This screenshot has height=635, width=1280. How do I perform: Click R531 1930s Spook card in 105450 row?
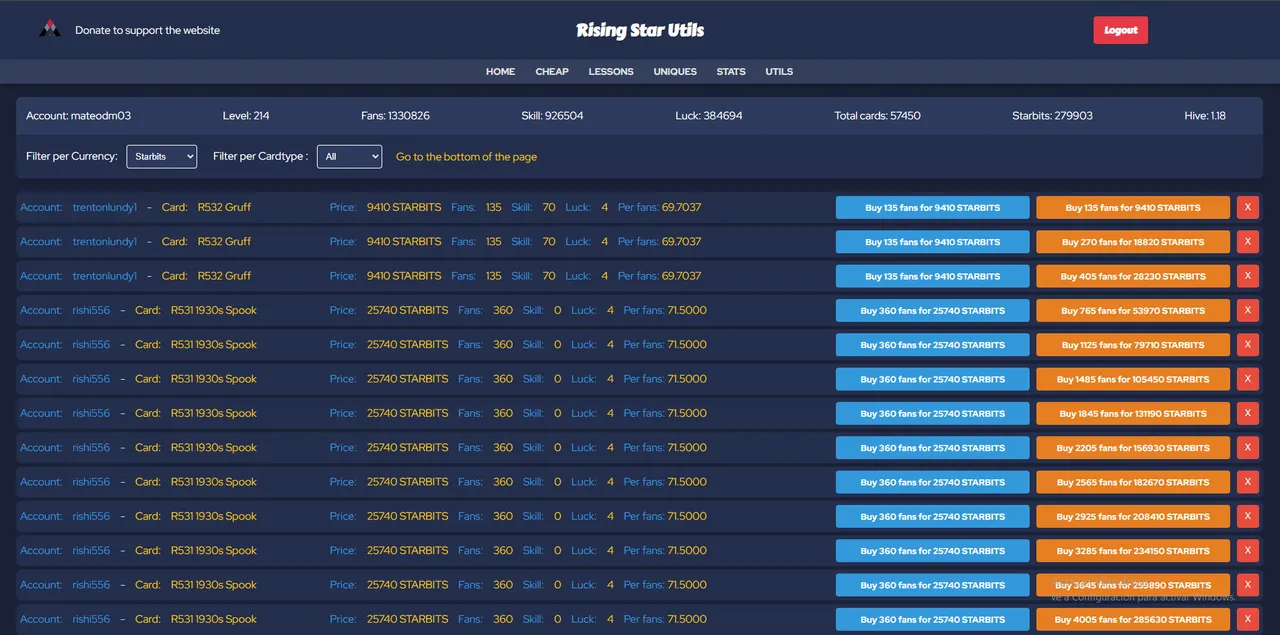(214, 379)
